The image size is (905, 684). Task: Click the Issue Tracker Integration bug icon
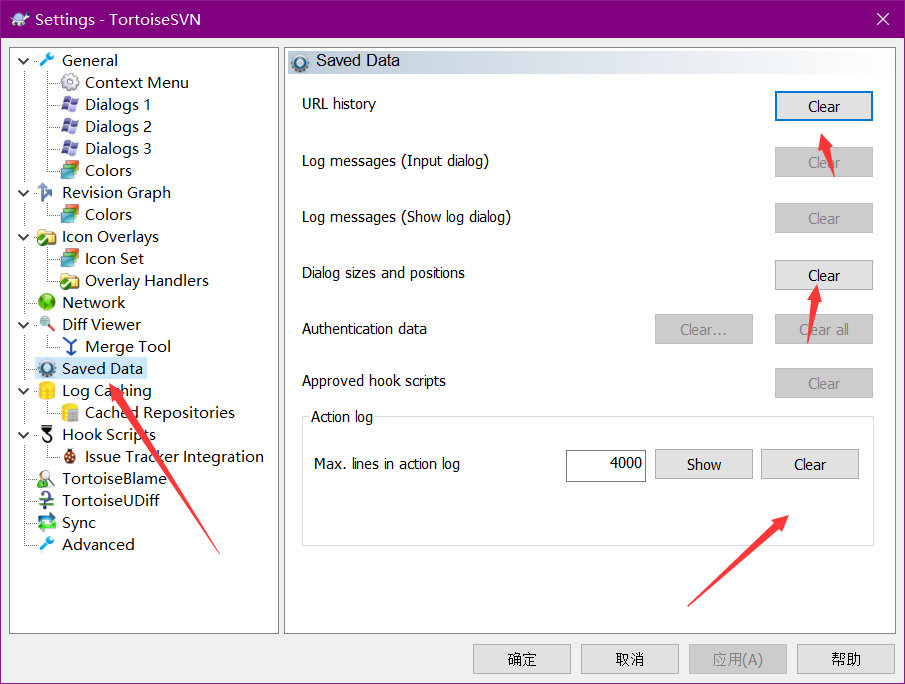[x=70, y=457]
